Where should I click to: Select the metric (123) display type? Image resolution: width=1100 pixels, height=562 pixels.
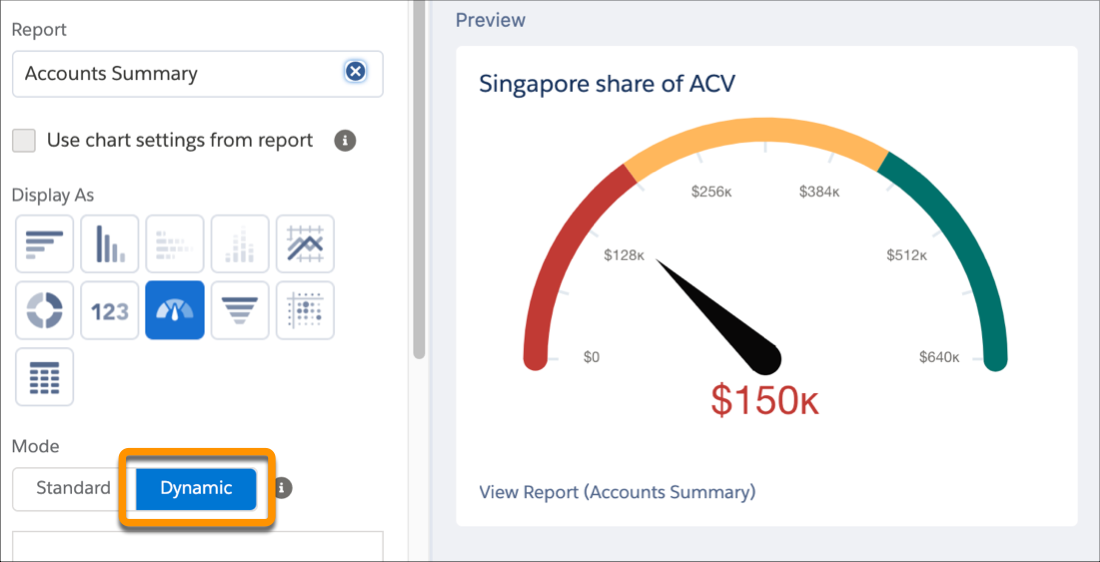point(110,310)
